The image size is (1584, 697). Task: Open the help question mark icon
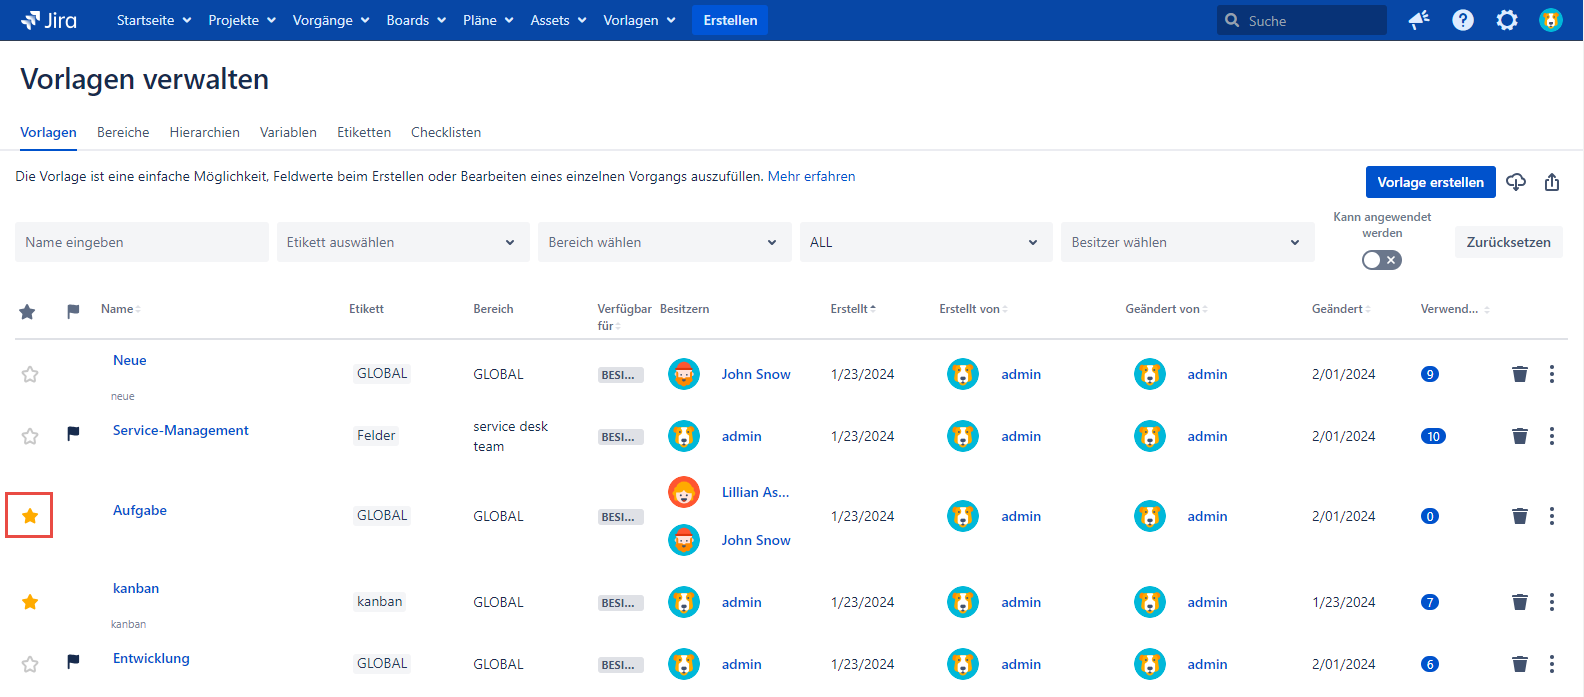click(x=1463, y=20)
